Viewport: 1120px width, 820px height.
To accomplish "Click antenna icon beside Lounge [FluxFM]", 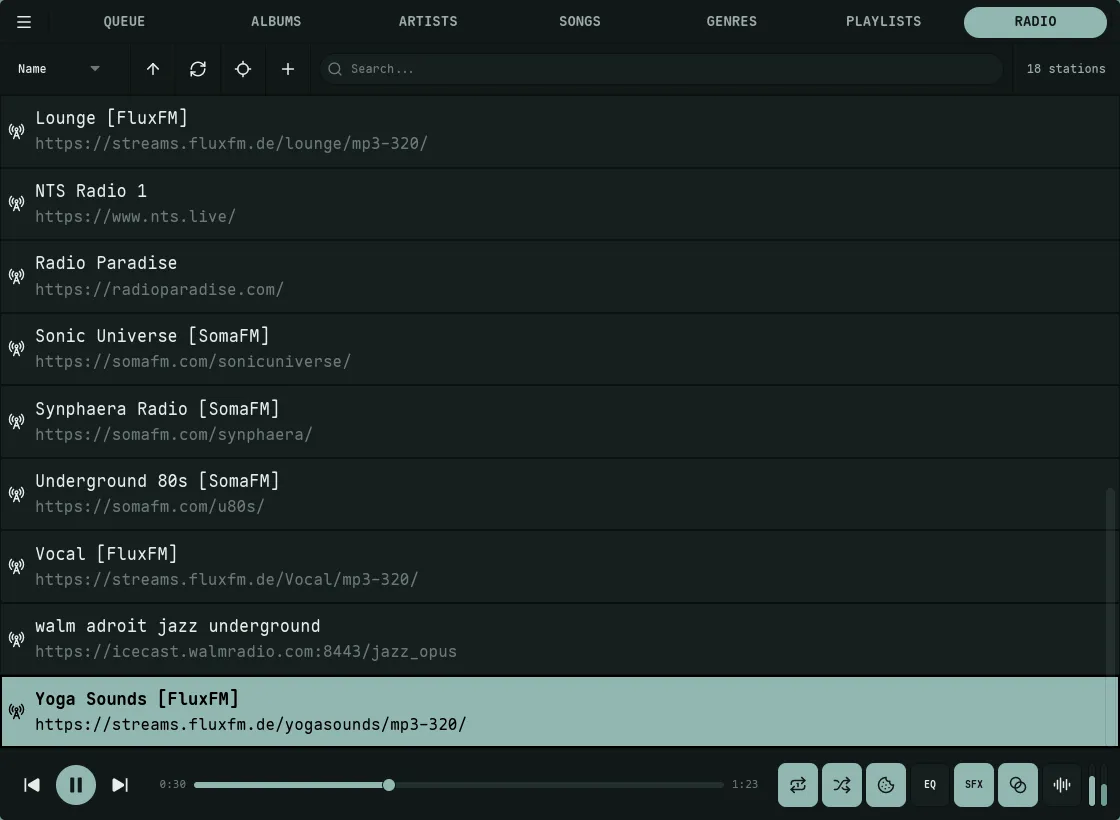I will point(16,131).
